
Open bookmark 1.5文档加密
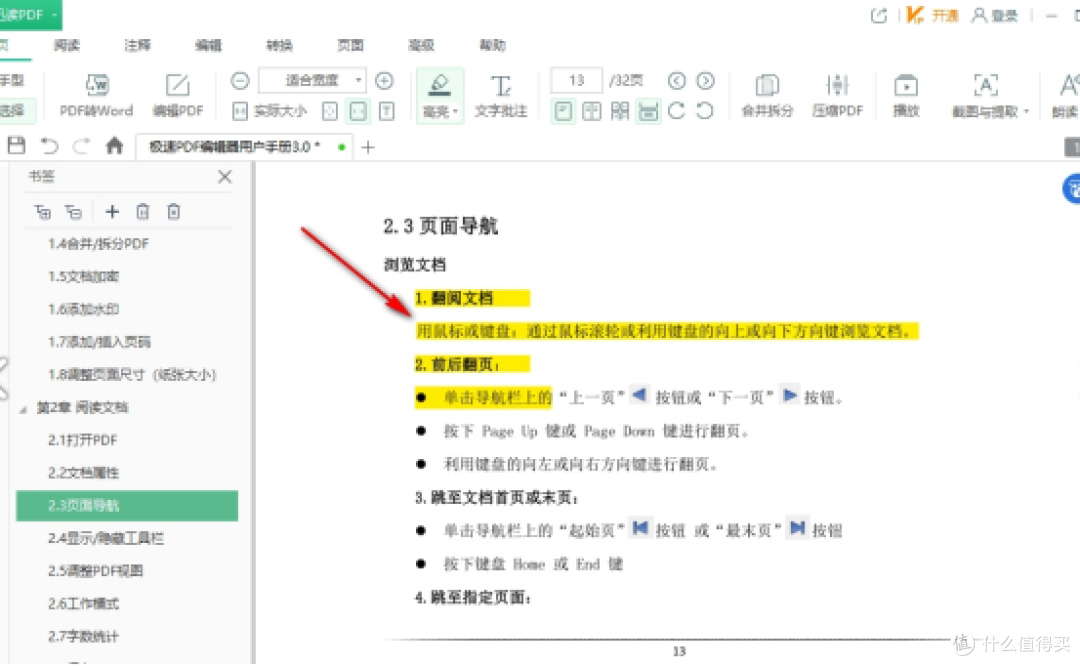(x=83, y=276)
